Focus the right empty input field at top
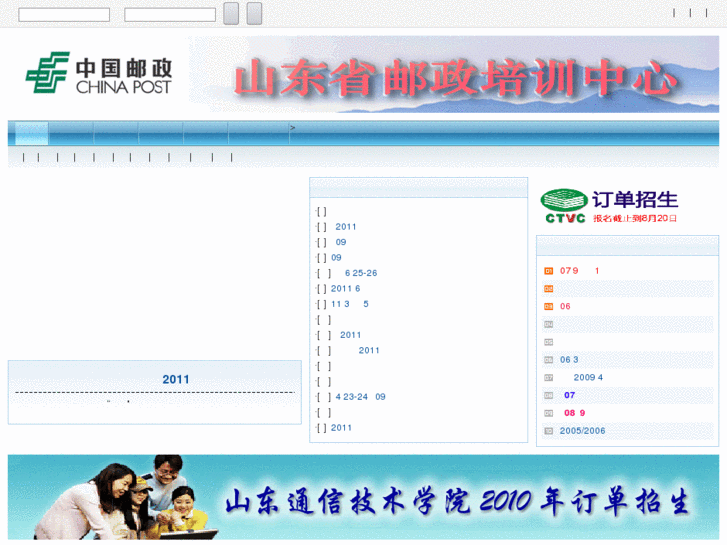This screenshot has height=545, width=727. point(170,14)
